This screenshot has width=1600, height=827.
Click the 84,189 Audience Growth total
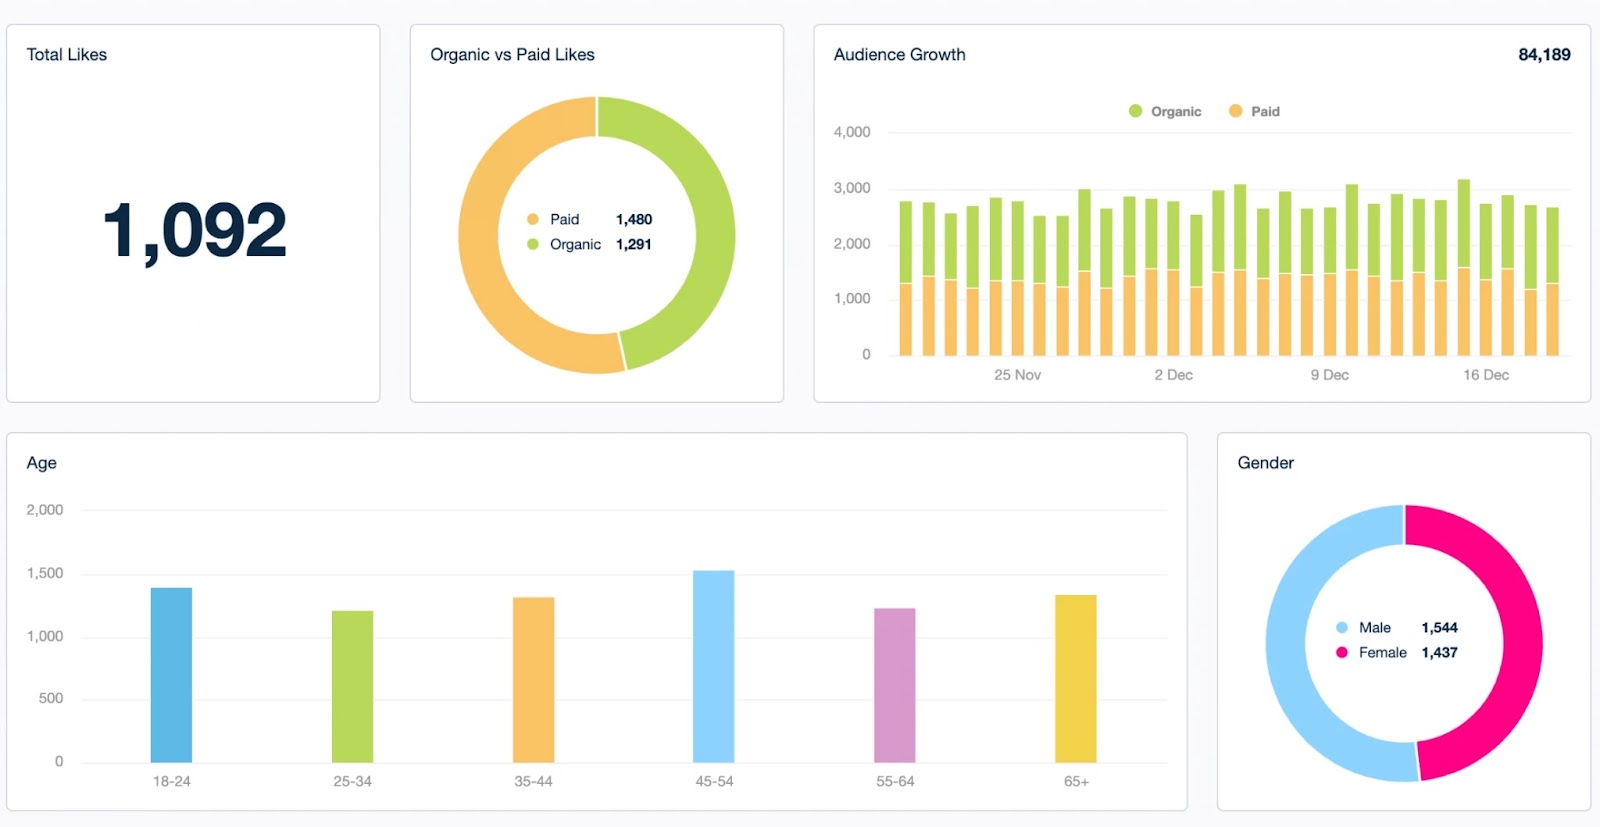point(1543,55)
